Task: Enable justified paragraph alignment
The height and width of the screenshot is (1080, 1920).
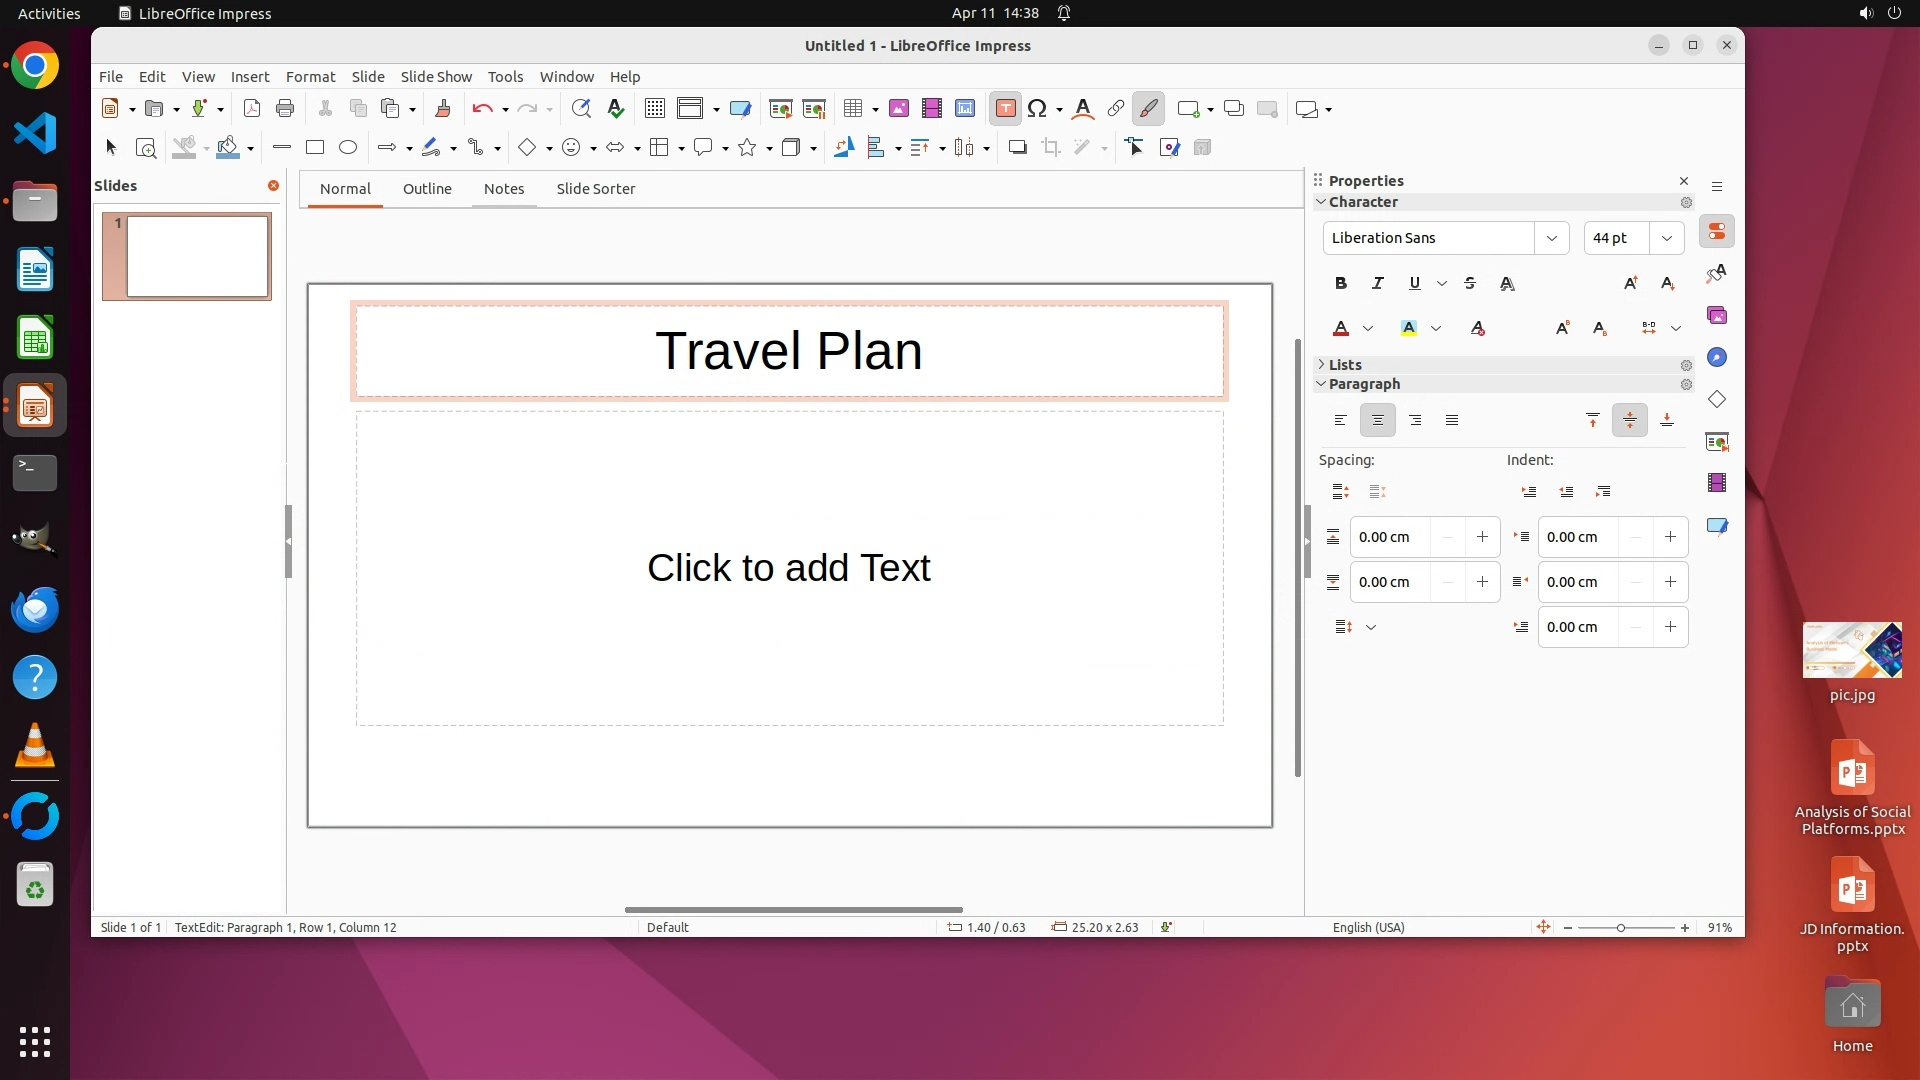Action: coord(1452,421)
